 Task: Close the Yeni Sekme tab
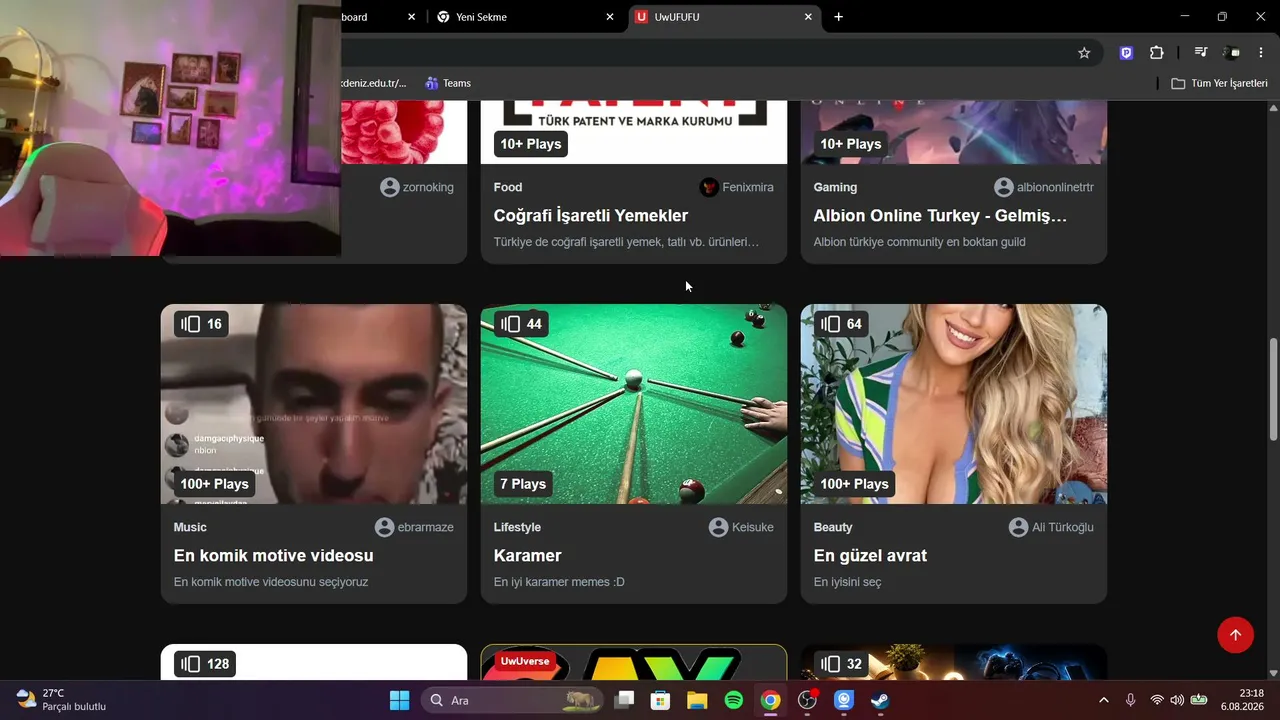click(610, 17)
